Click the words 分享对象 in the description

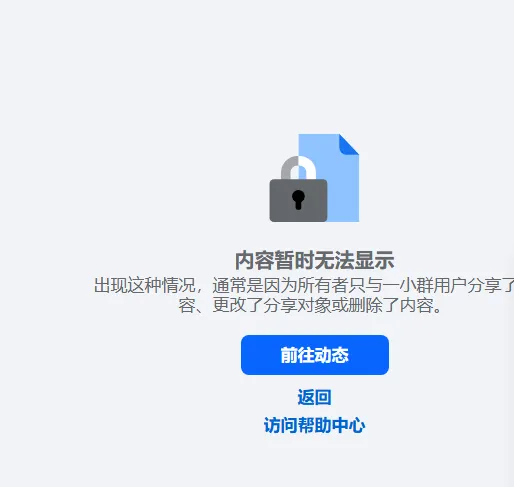point(297,305)
